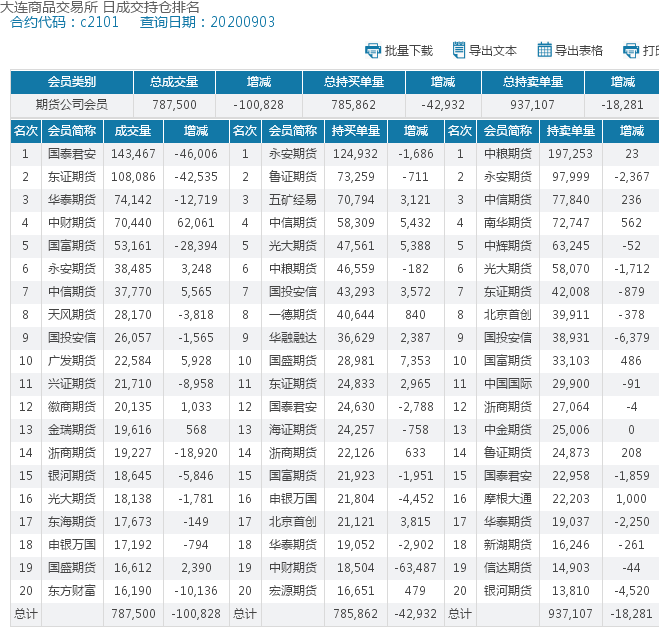Click 东海期货 in the volume ranking
The height and width of the screenshot is (629, 659).
click(72, 521)
